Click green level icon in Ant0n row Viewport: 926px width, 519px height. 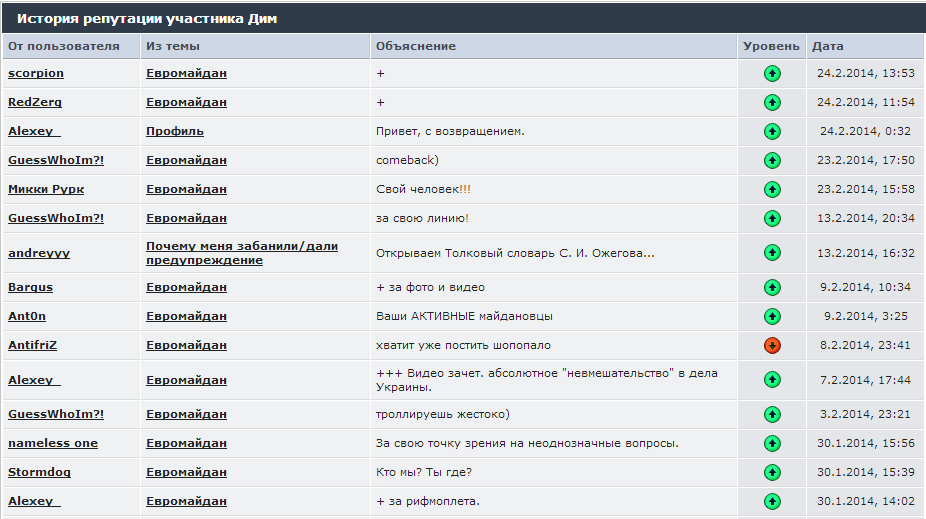coord(772,316)
